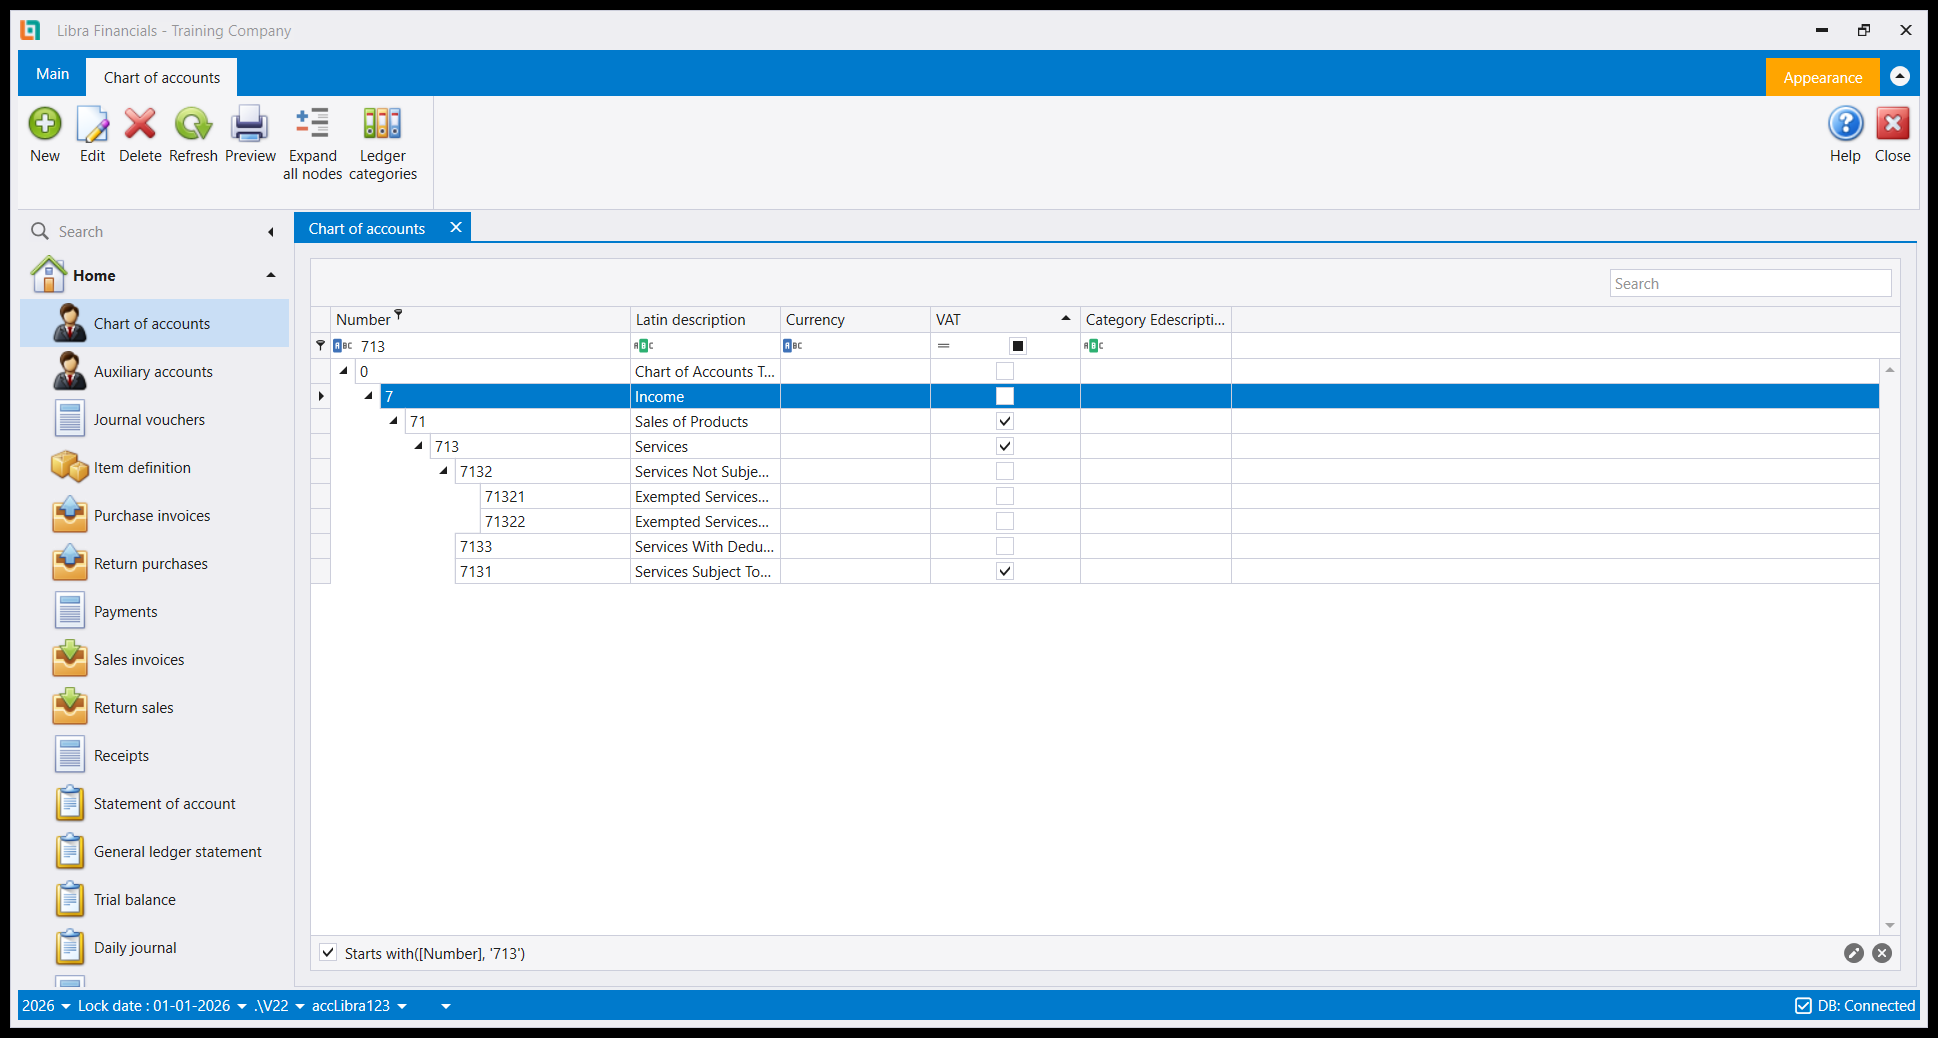This screenshot has width=1938, height=1038.
Task: Open the accLibra123 database dropdown
Action: [x=360, y=1006]
